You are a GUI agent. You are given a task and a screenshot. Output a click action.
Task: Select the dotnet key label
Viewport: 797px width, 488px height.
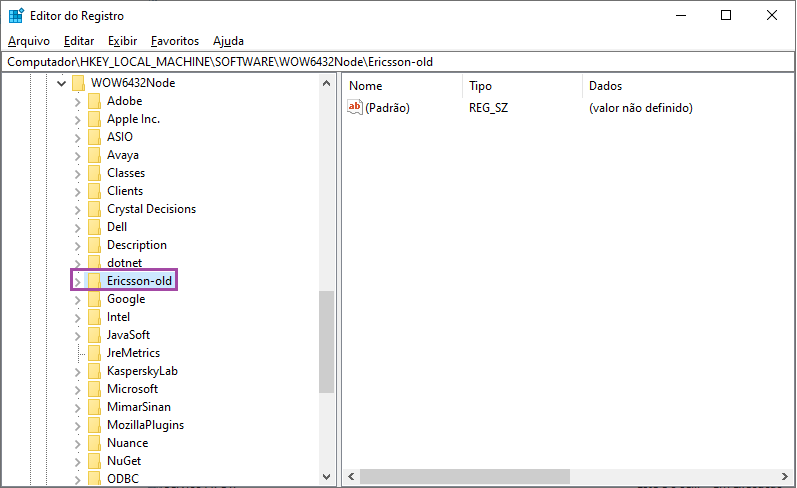[125, 263]
